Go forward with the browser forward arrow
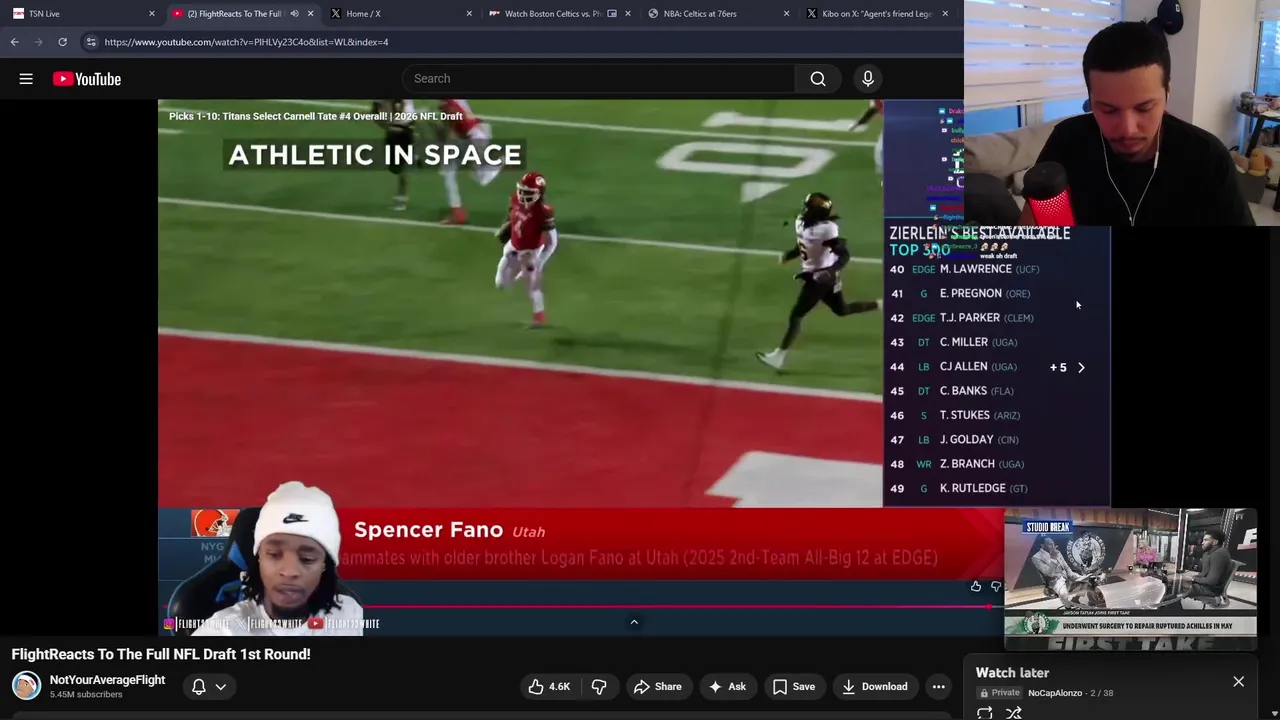The width and height of the screenshot is (1280, 720). [x=39, y=42]
